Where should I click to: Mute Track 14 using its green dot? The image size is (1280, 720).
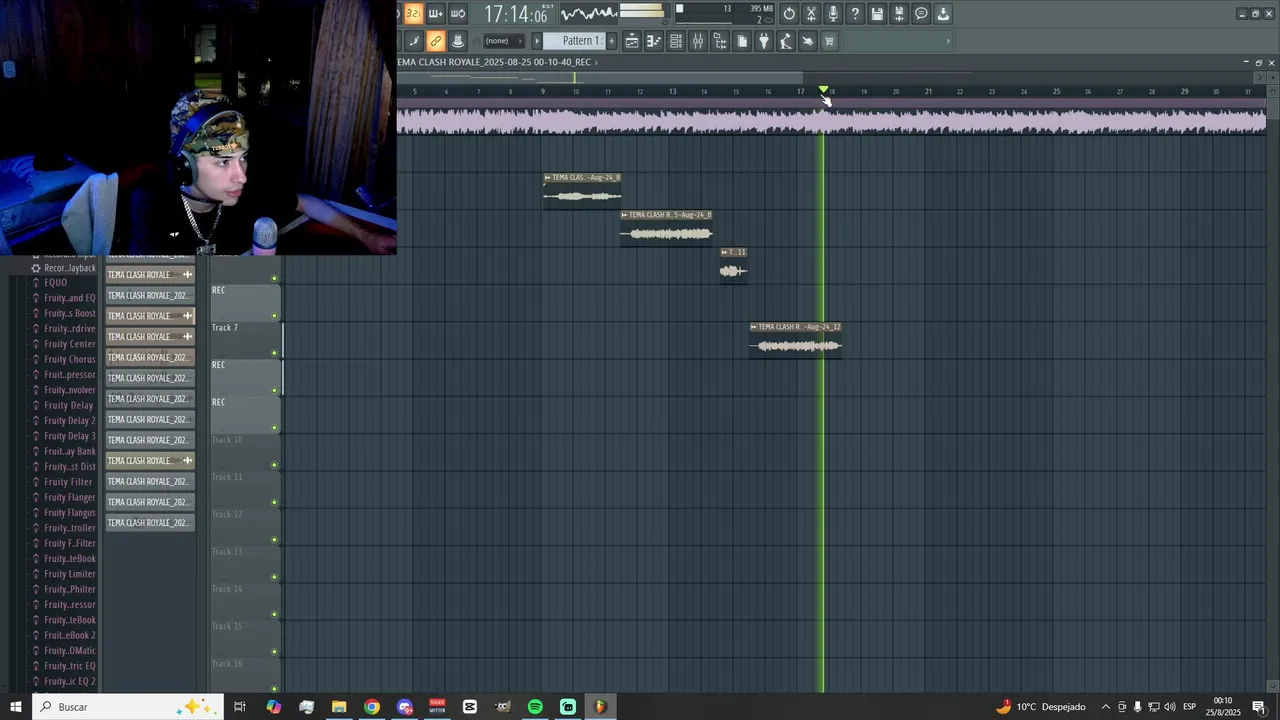[275, 615]
